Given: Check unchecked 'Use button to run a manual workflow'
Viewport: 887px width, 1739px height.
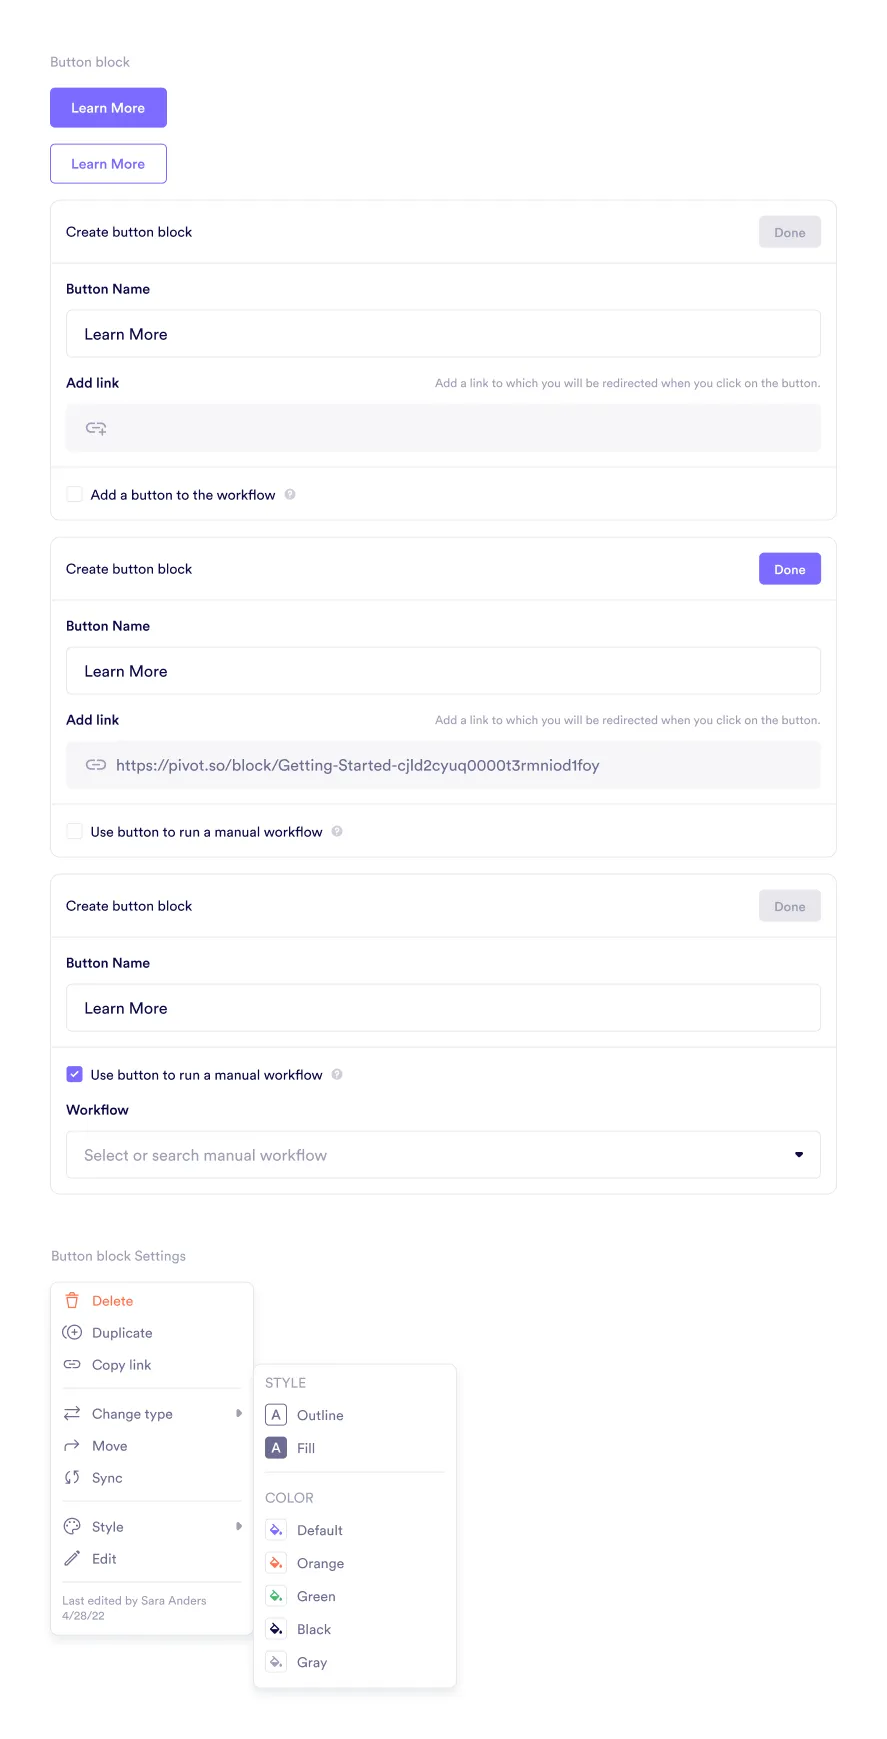Looking at the screenshot, I should pos(75,831).
